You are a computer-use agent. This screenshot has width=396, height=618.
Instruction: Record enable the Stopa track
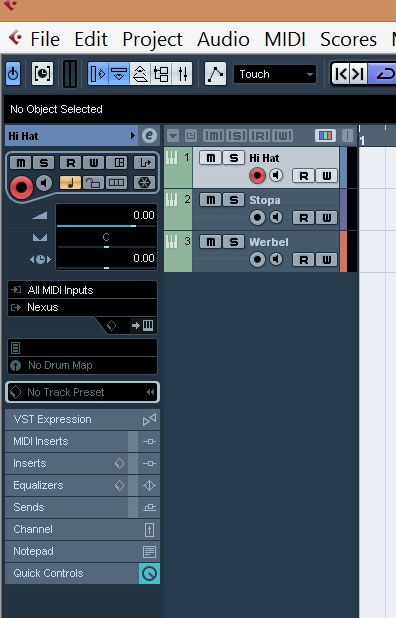[x=257, y=218]
